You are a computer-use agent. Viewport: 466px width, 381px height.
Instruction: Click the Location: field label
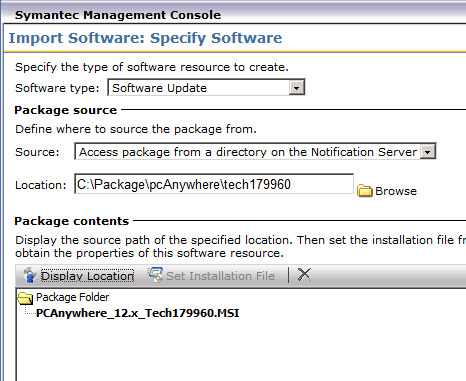[41, 185]
